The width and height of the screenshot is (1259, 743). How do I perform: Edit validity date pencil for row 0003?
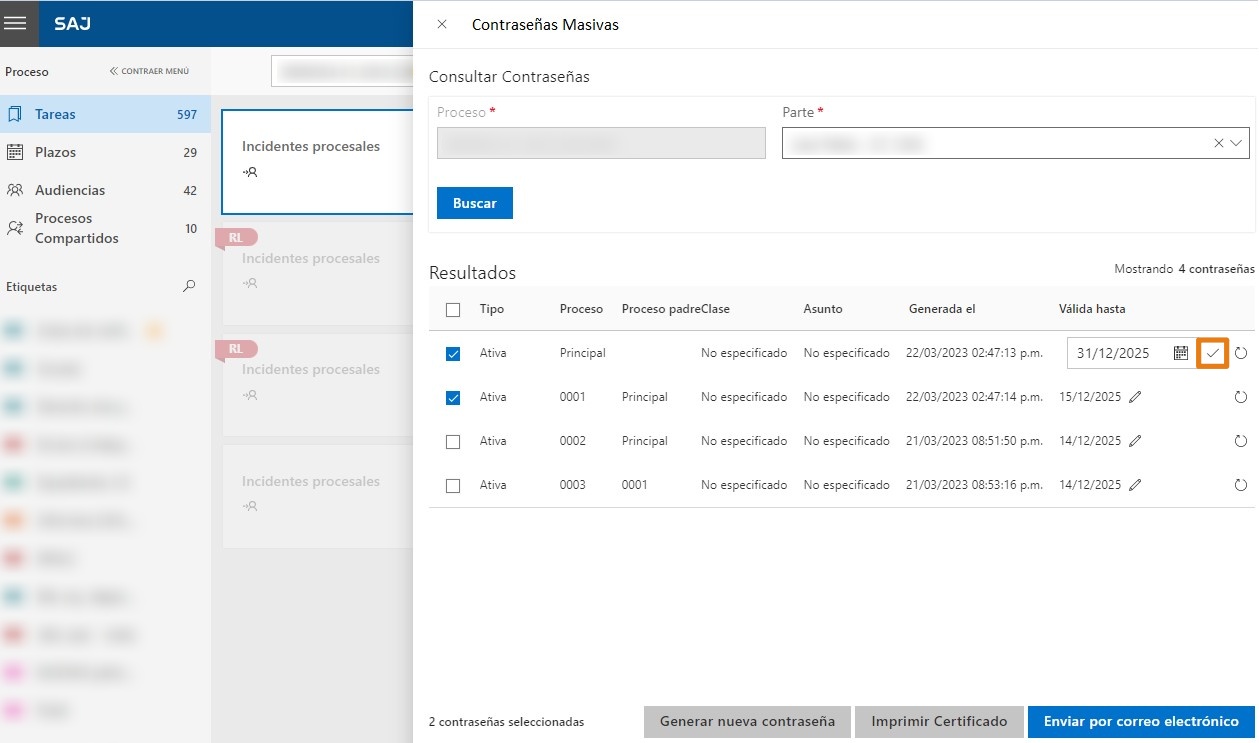point(1134,485)
